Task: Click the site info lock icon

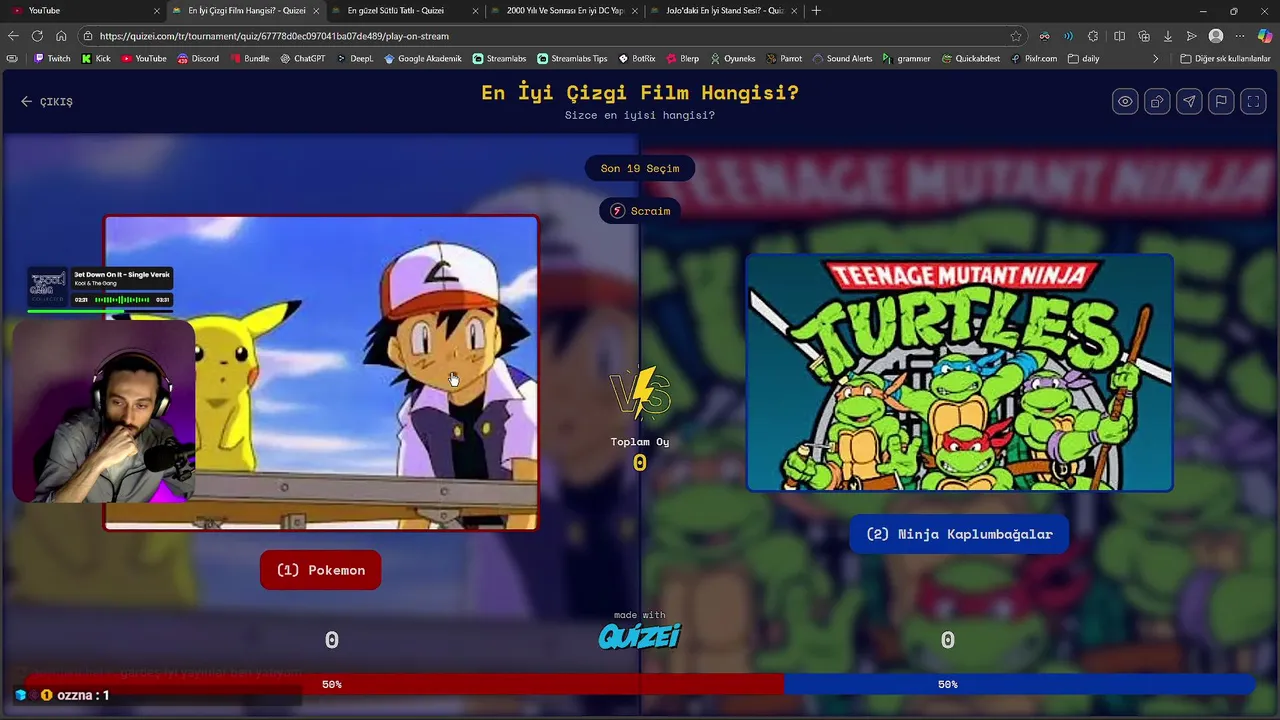Action: [88, 36]
